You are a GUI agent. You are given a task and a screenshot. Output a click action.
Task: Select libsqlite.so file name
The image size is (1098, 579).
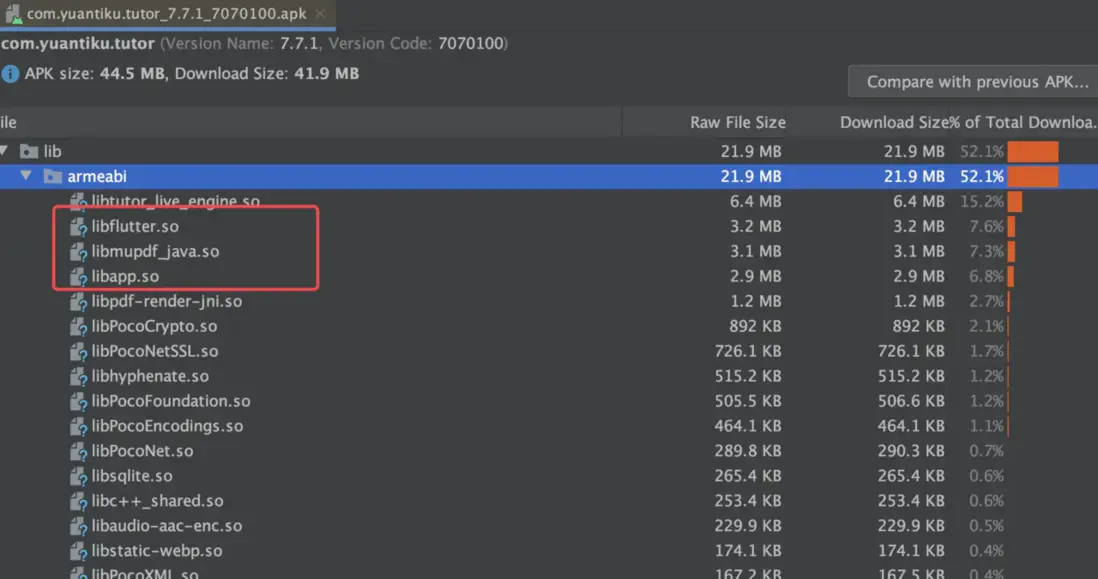point(132,476)
